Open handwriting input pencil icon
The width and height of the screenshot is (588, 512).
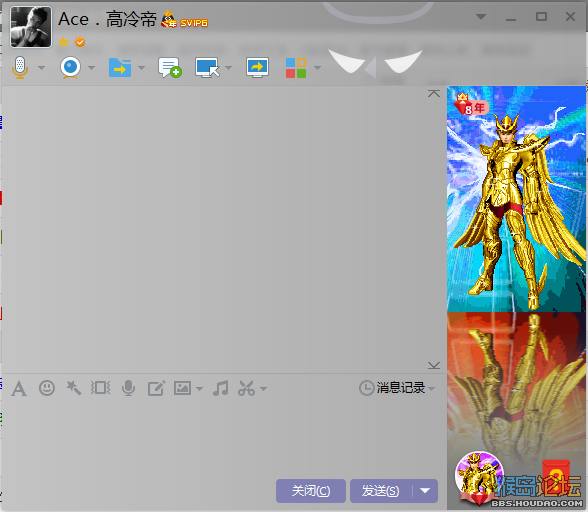coord(156,389)
